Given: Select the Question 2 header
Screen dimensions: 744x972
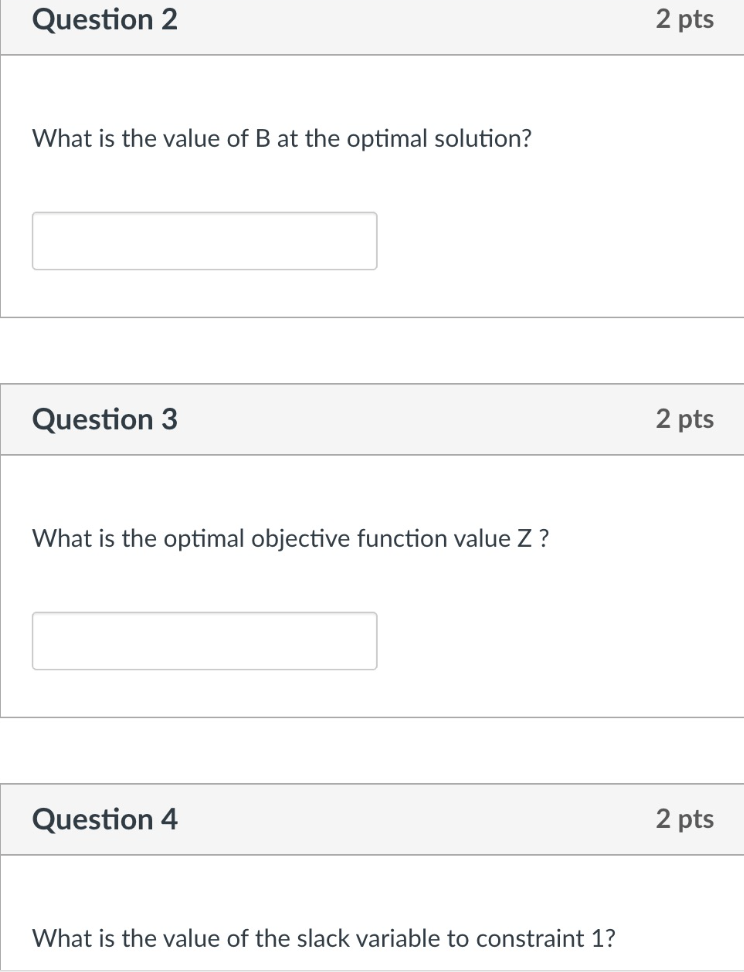Looking at the screenshot, I should [105, 20].
